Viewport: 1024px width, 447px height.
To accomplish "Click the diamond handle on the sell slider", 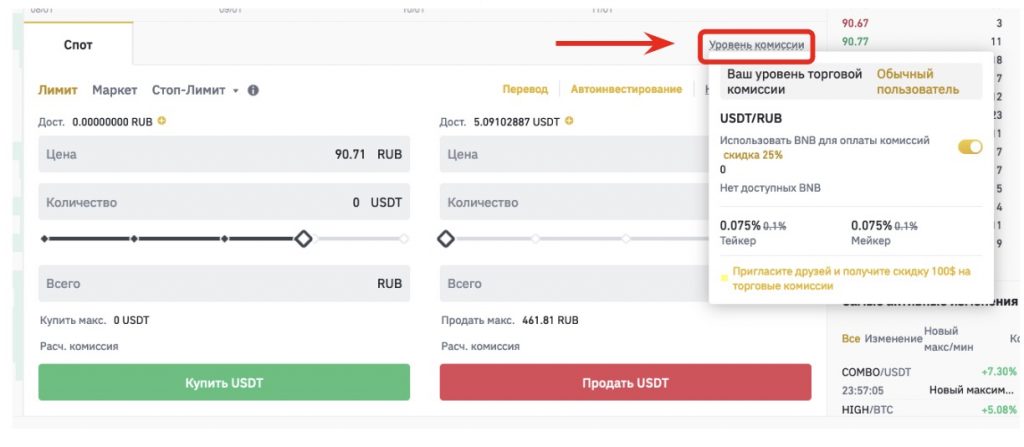I will 446,239.
